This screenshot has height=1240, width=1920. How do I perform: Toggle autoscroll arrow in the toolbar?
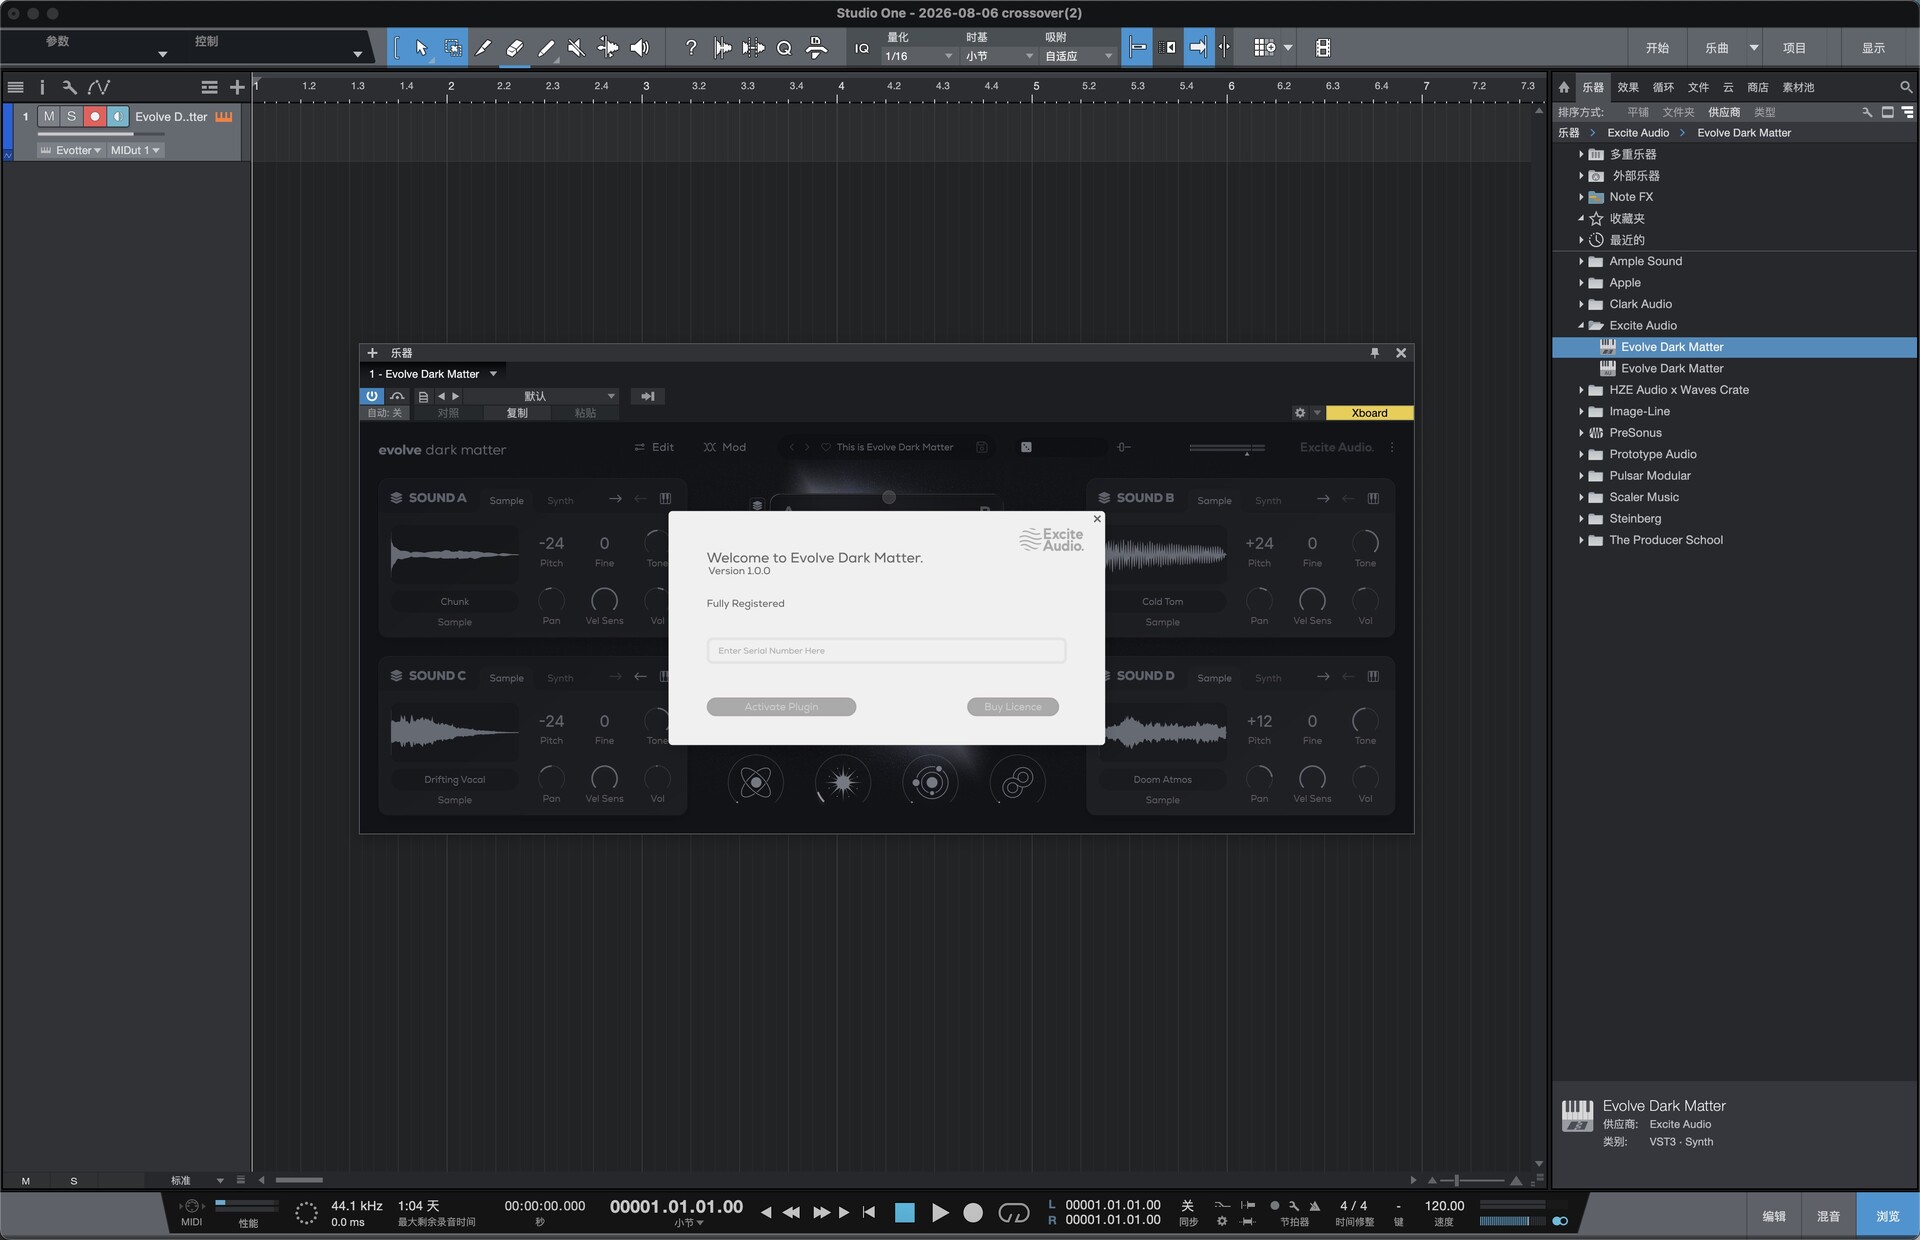pos(1198,47)
